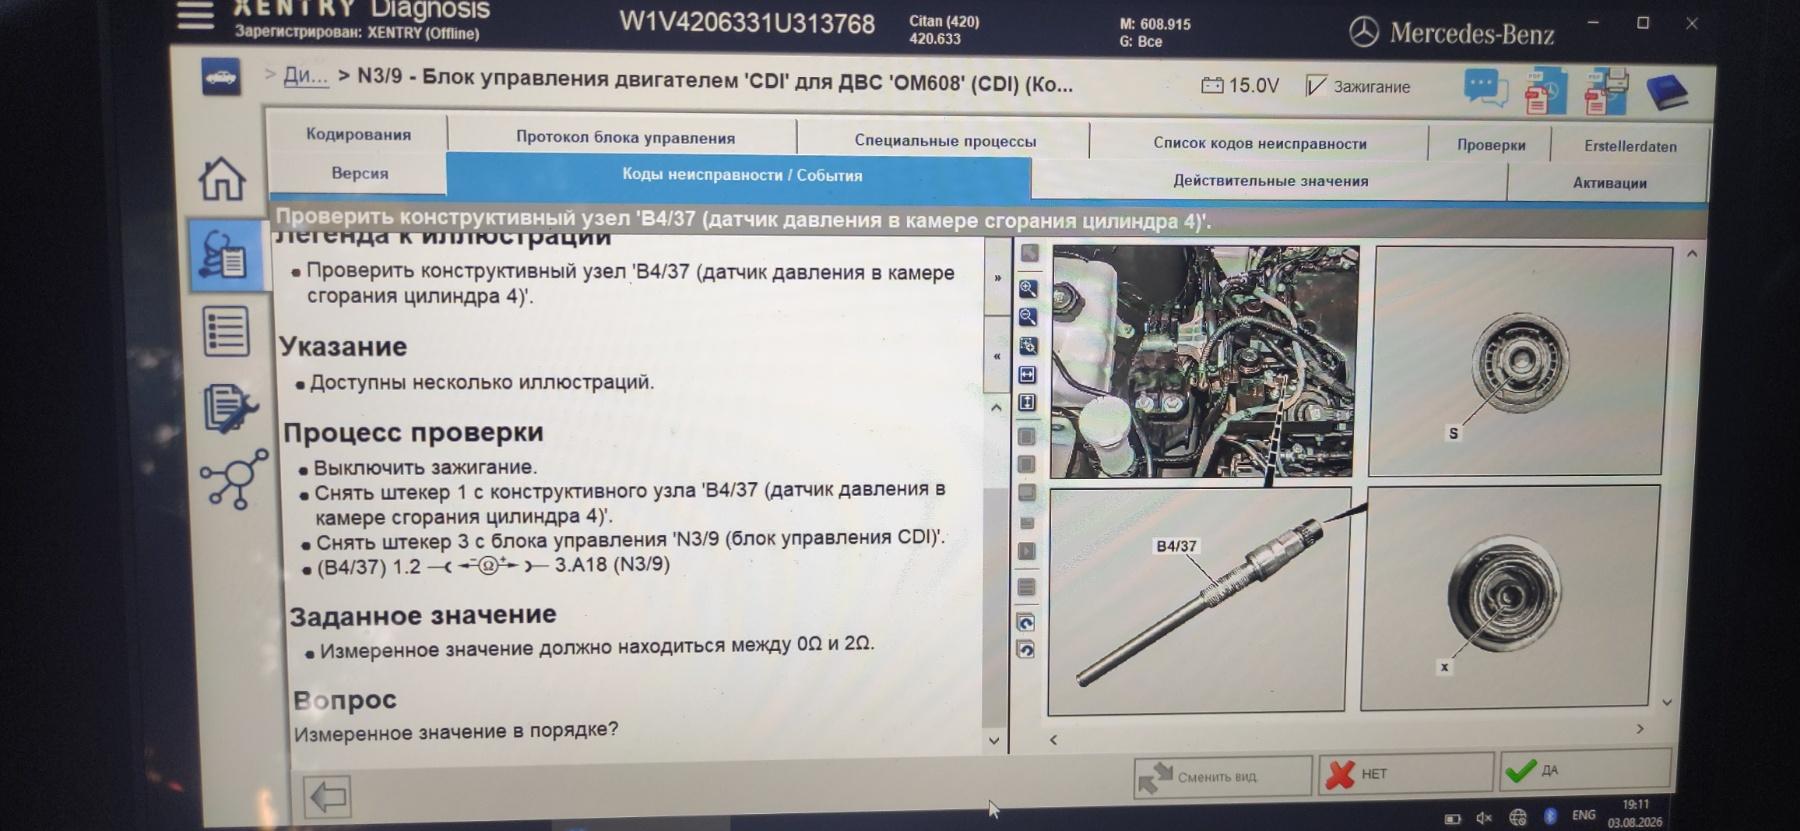The image size is (1800, 831).
Task: Open the Erstellerdaten tab
Action: [x=1630, y=146]
